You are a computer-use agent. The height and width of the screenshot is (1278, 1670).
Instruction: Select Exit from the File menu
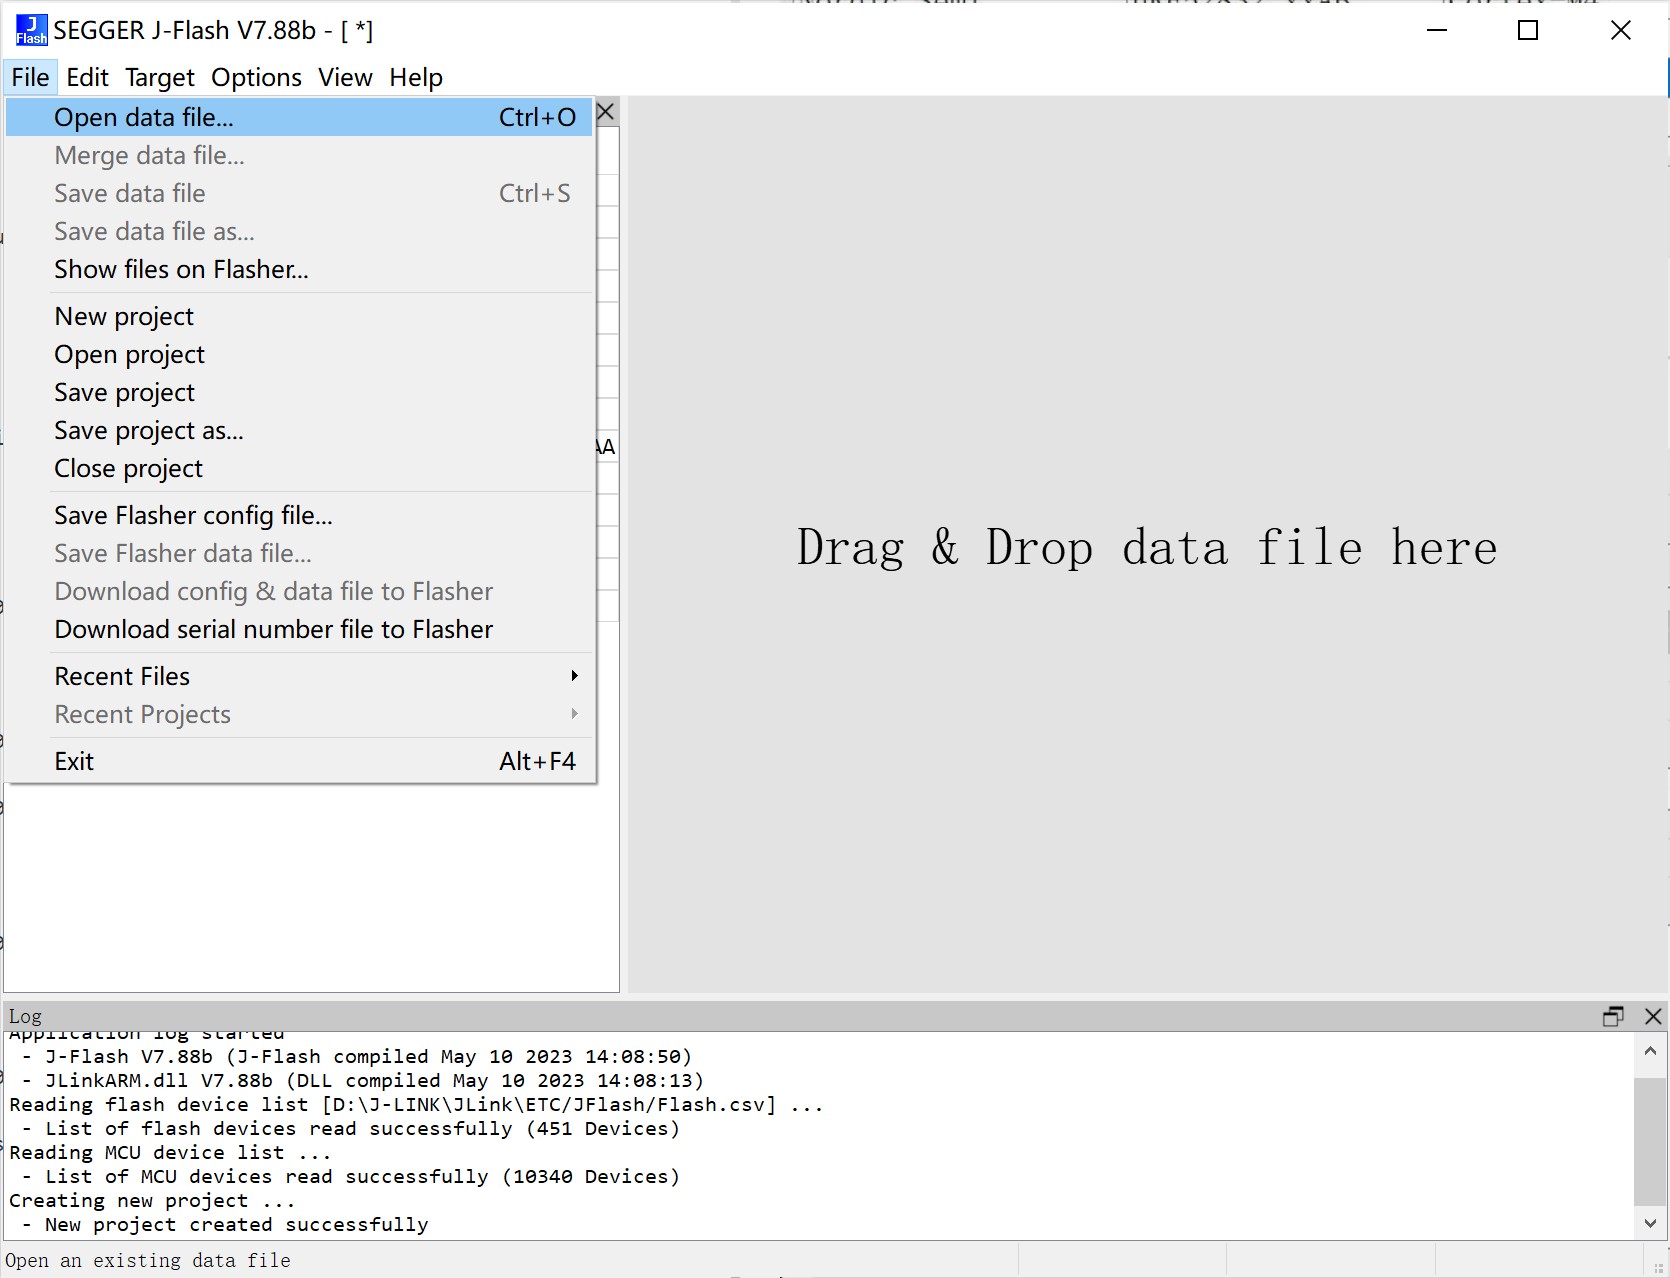pyautogui.click(x=299, y=761)
